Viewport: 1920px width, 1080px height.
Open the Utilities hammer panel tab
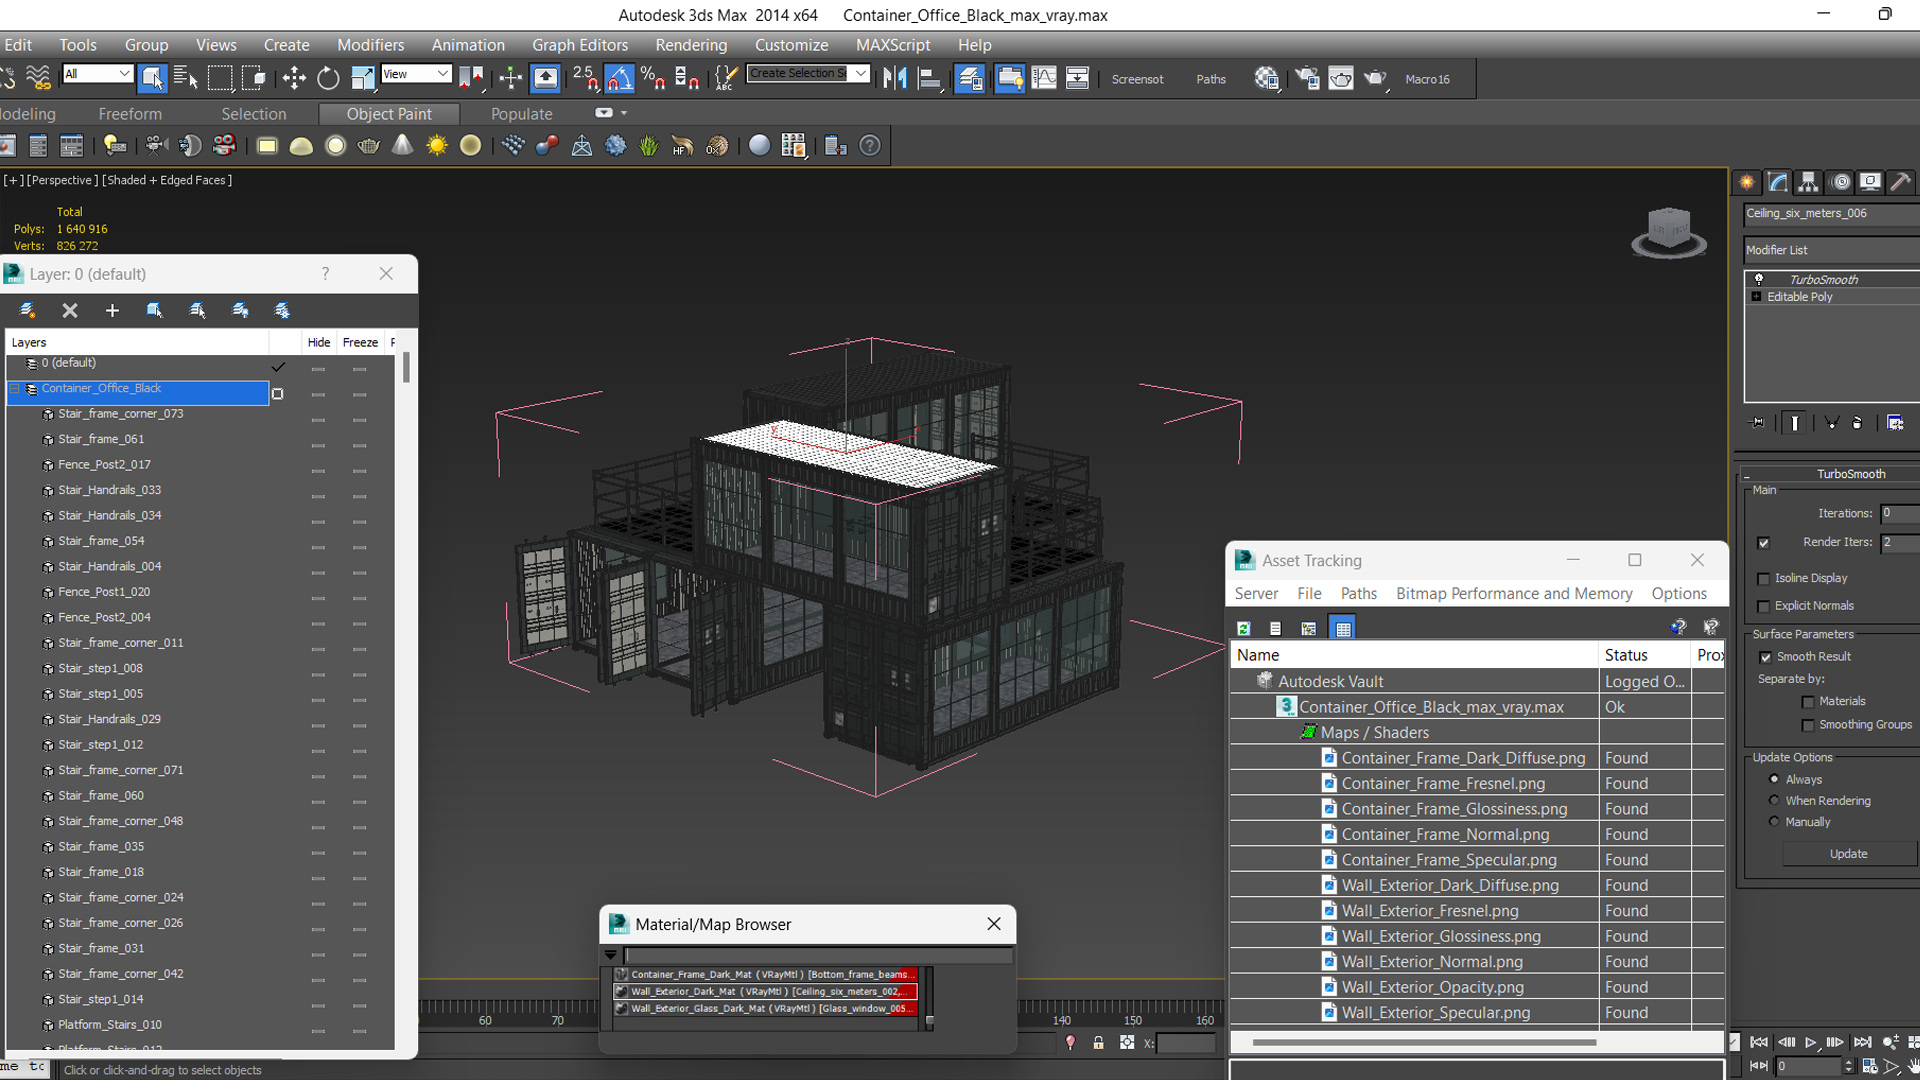pyautogui.click(x=1901, y=182)
